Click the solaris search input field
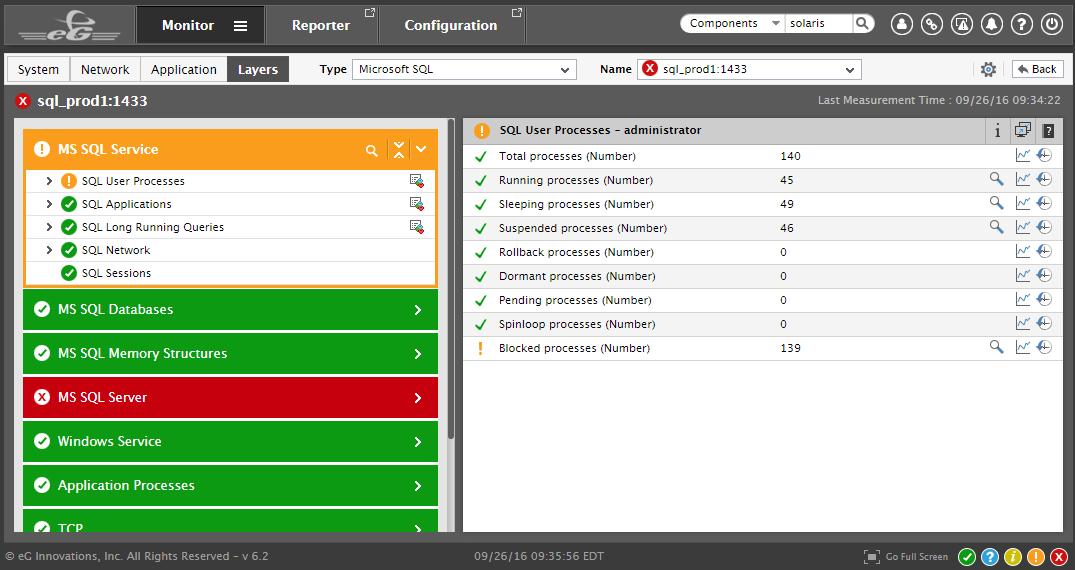The height and width of the screenshot is (570, 1075). coord(818,23)
